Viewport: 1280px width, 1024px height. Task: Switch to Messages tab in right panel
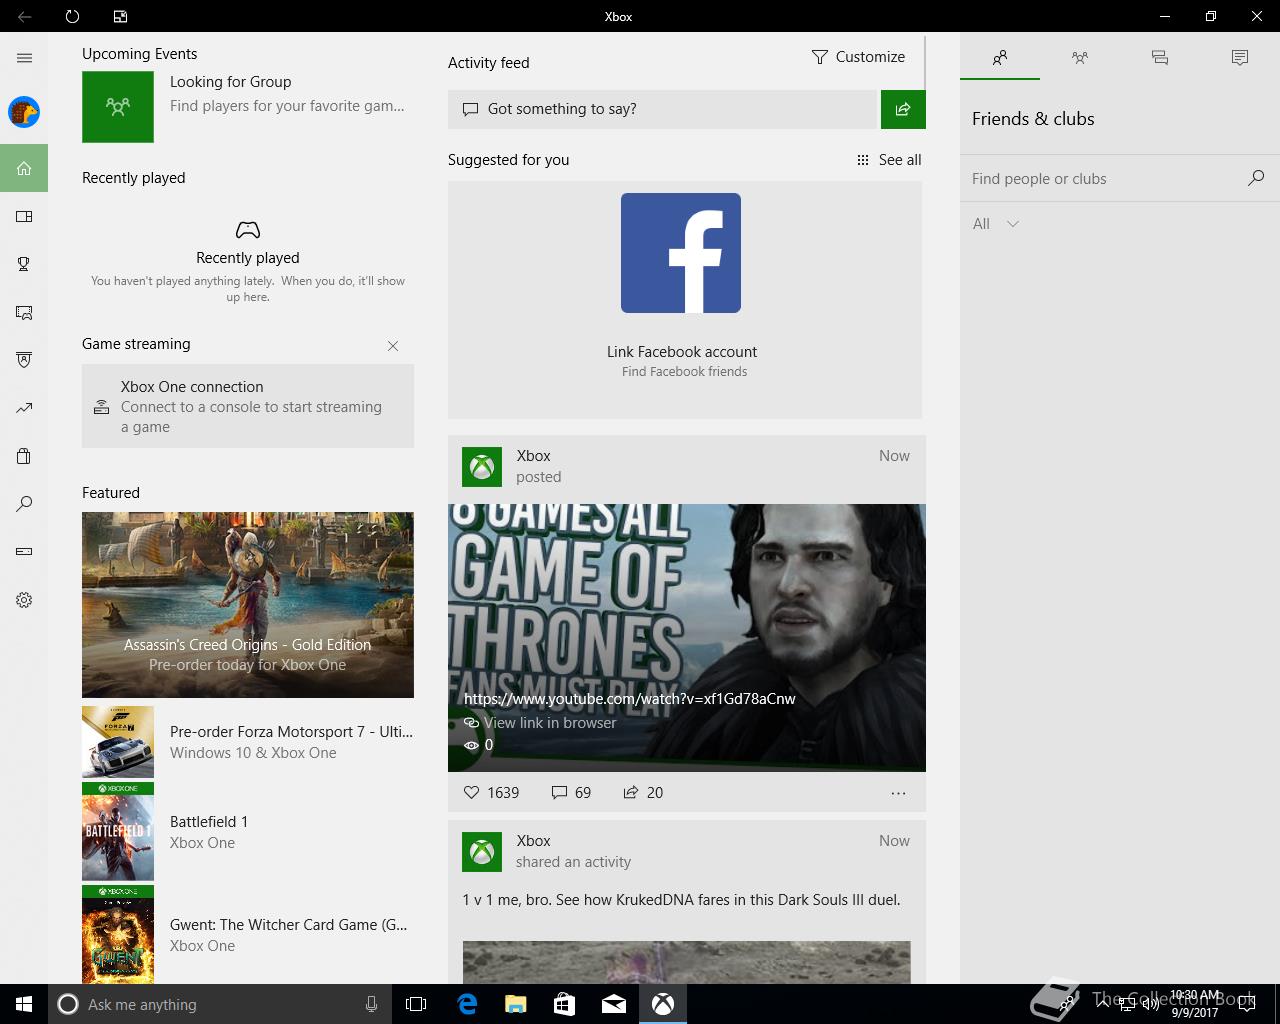click(x=1160, y=58)
